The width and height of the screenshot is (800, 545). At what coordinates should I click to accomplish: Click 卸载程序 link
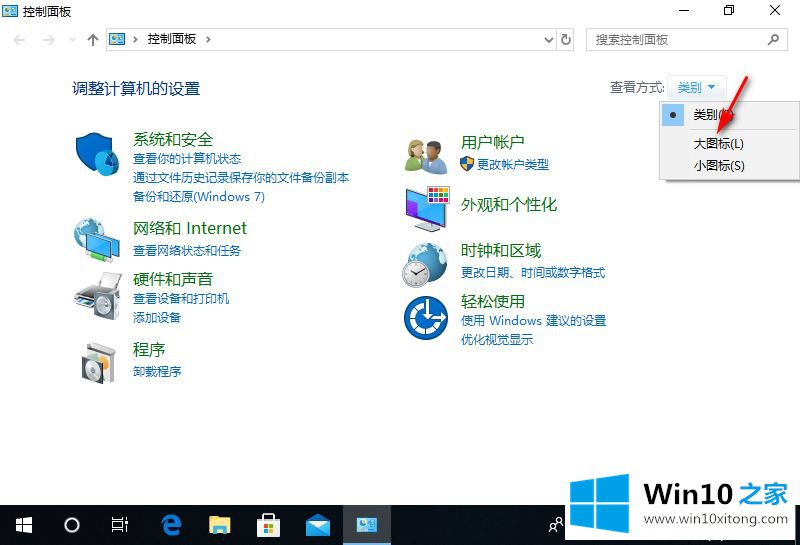tap(157, 371)
